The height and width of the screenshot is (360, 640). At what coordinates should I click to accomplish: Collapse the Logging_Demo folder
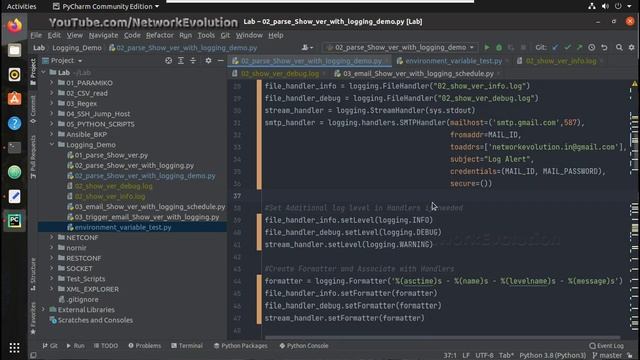(x=52, y=144)
